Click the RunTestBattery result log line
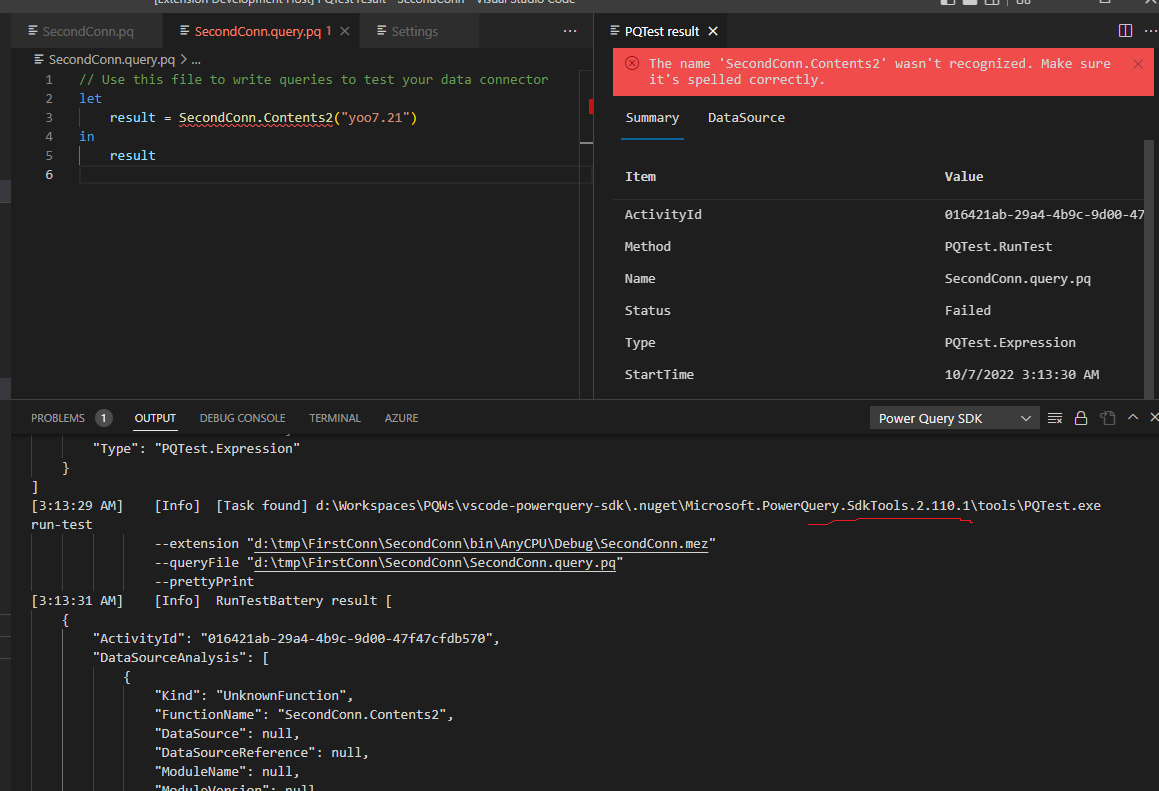The height and width of the screenshot is (791, 1159). [x=211, y=601]
